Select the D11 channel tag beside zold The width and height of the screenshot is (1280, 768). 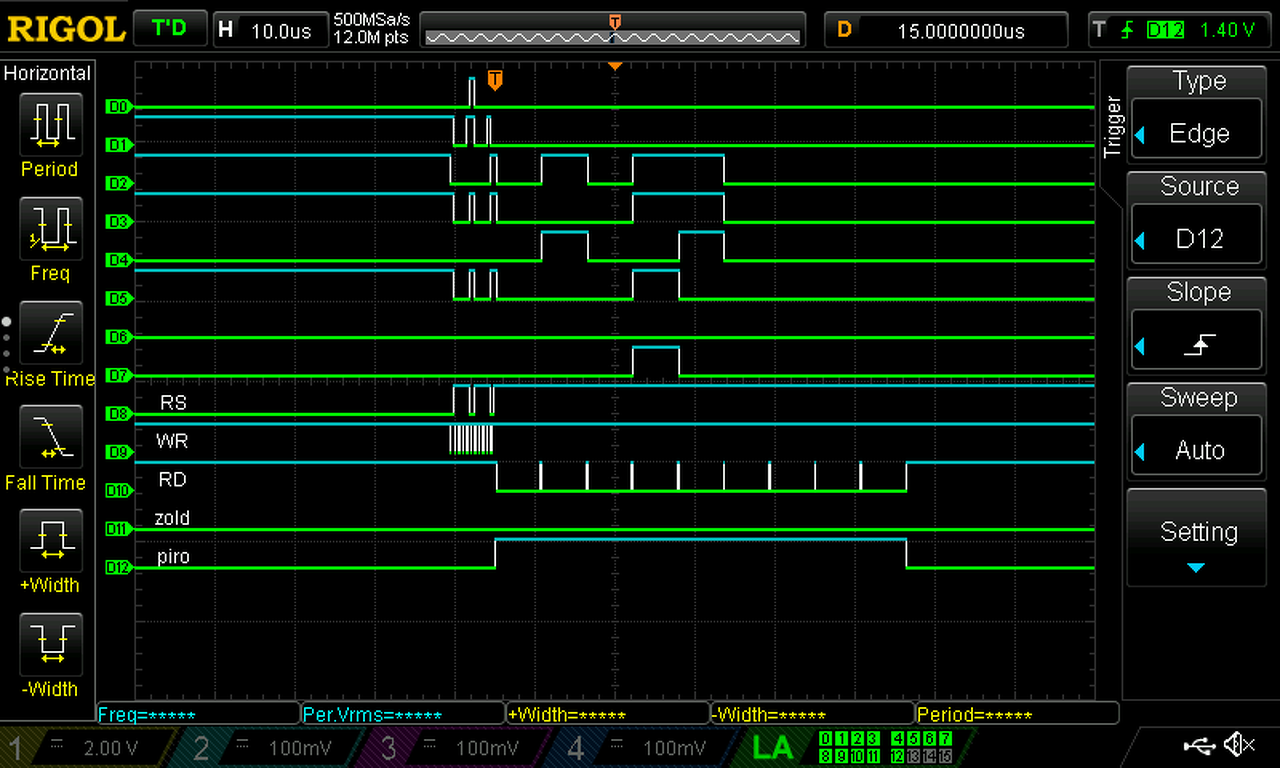[118, 528]
